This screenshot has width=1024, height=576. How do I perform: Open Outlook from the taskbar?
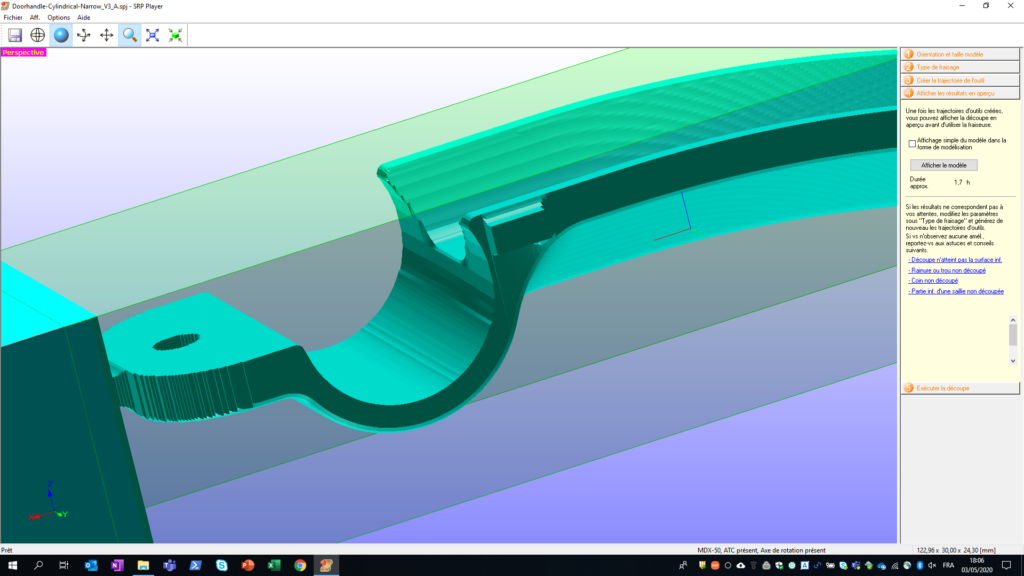pos(91,566)
